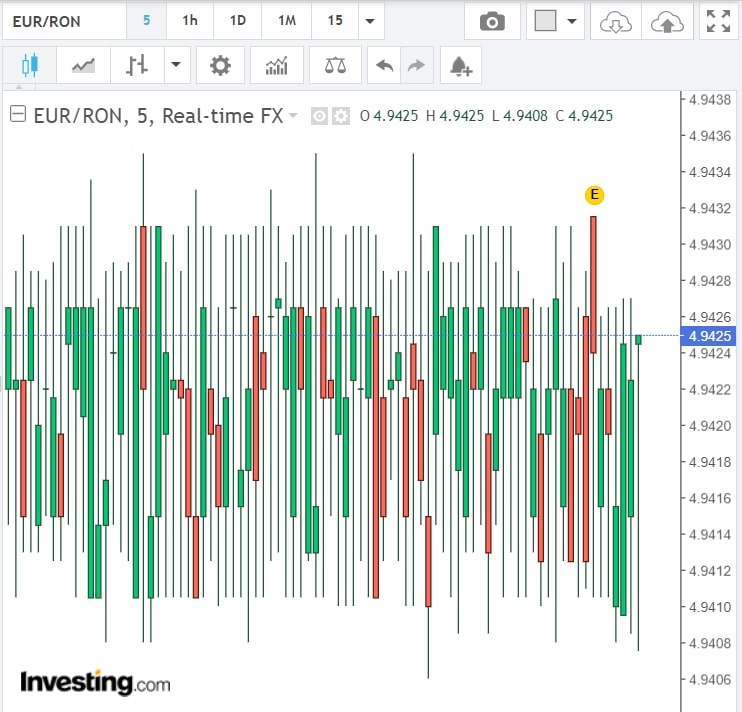Select the 1D timeframe

[237, 21]
